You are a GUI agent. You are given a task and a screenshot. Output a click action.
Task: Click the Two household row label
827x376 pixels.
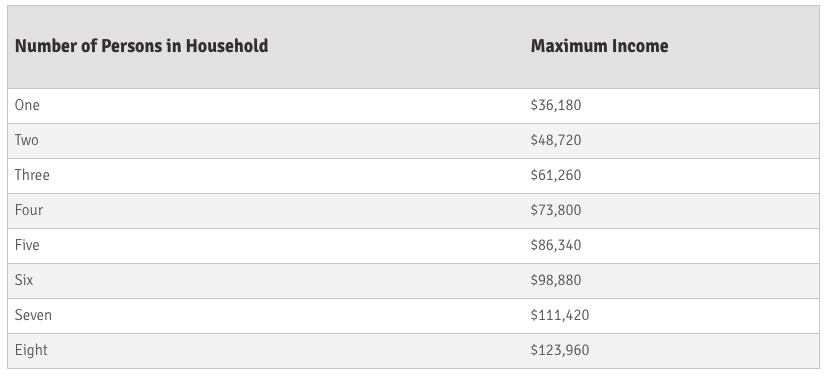[x=26, y=140]
